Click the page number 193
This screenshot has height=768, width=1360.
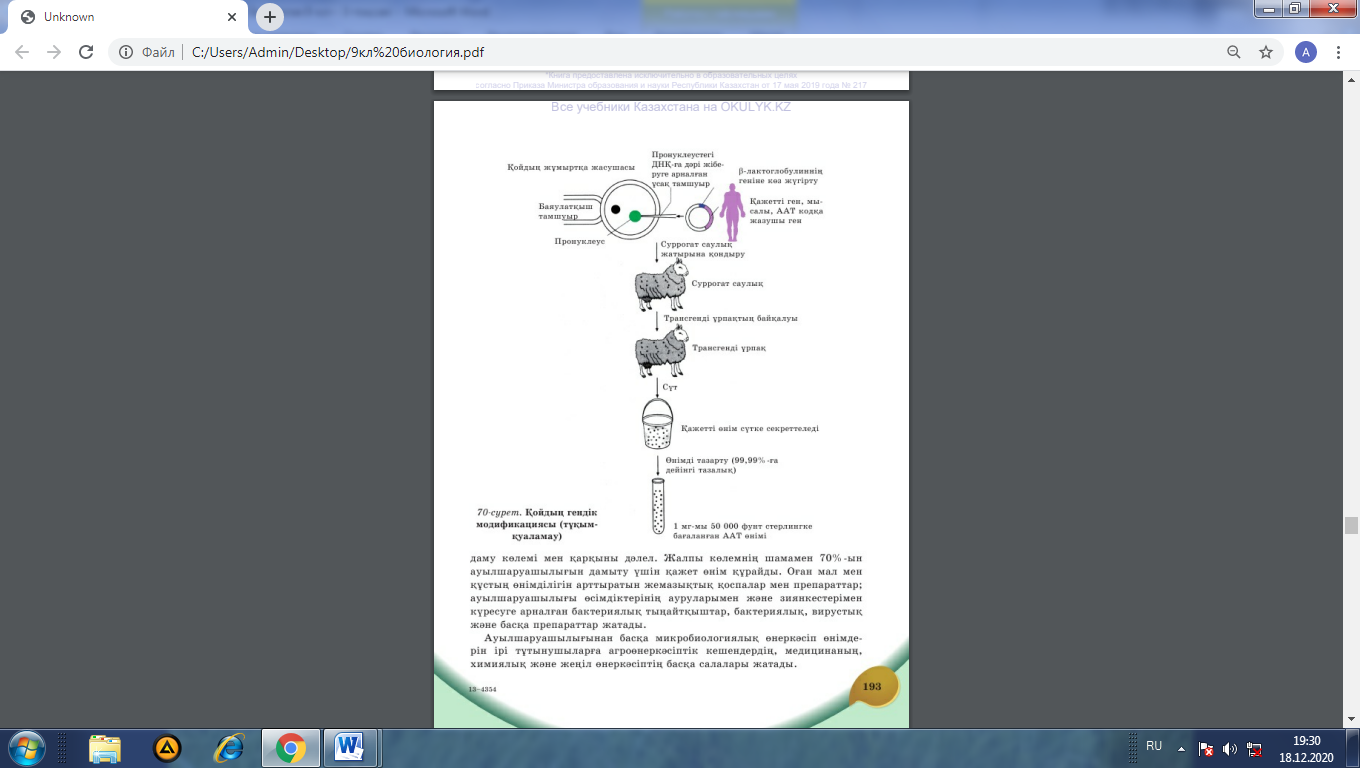(x=872, y=687)
